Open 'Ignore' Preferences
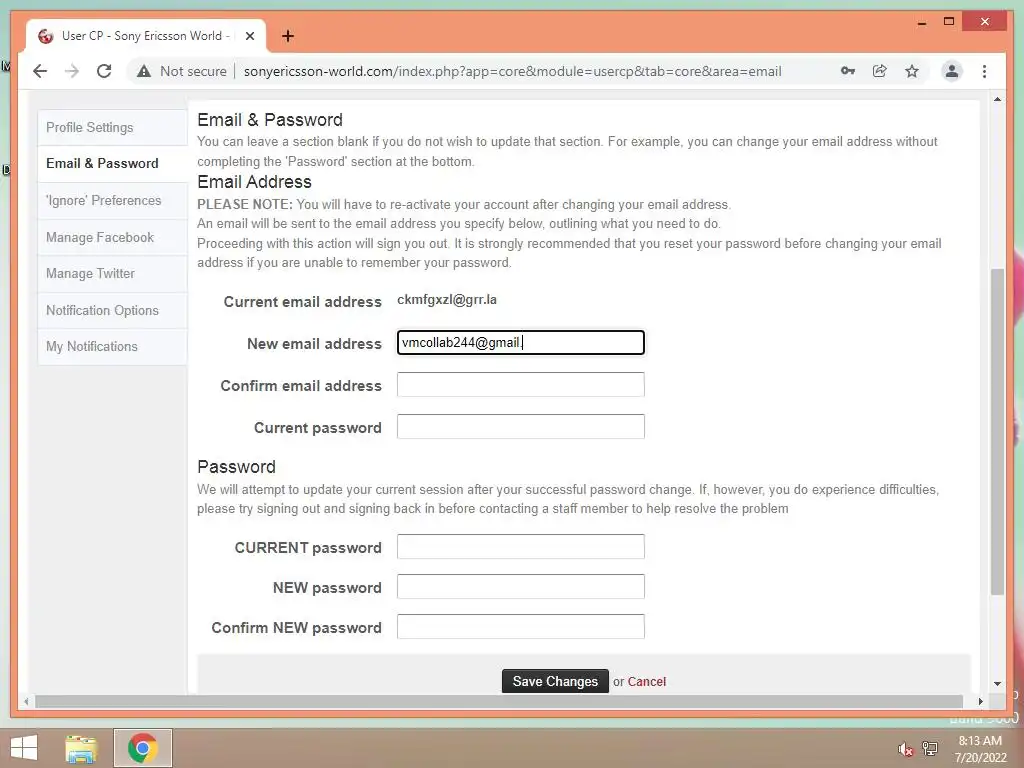 point(112,200)
